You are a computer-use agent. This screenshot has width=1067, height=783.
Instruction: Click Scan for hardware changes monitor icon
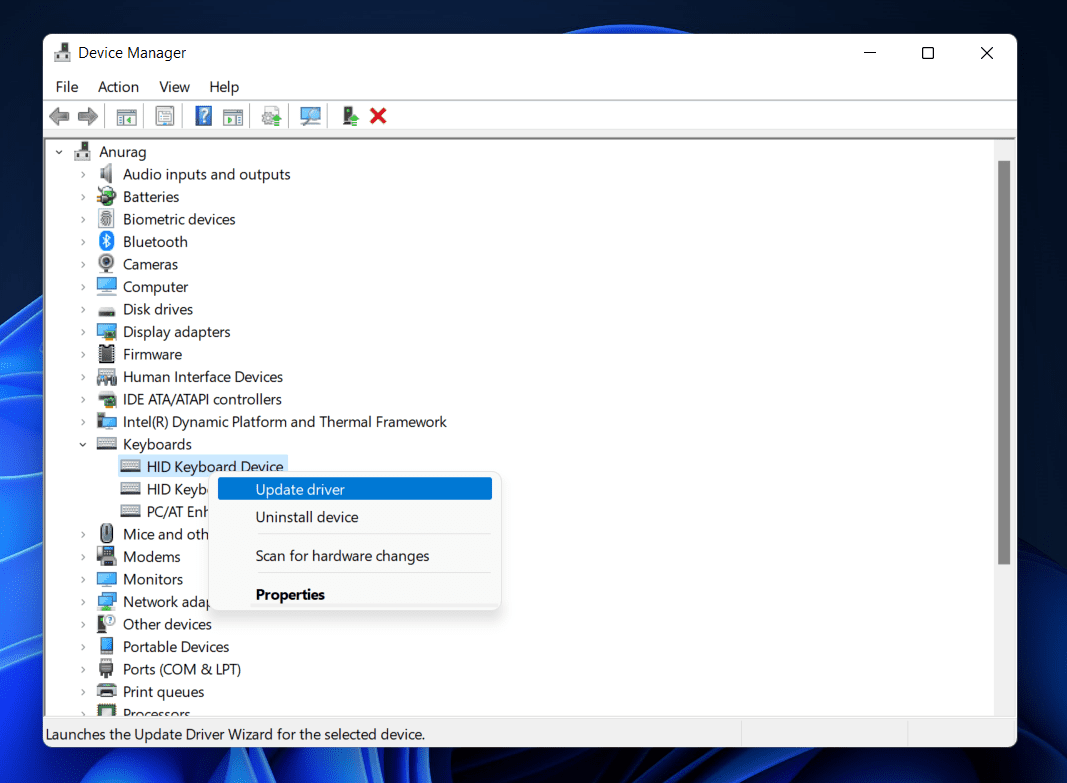311,116
